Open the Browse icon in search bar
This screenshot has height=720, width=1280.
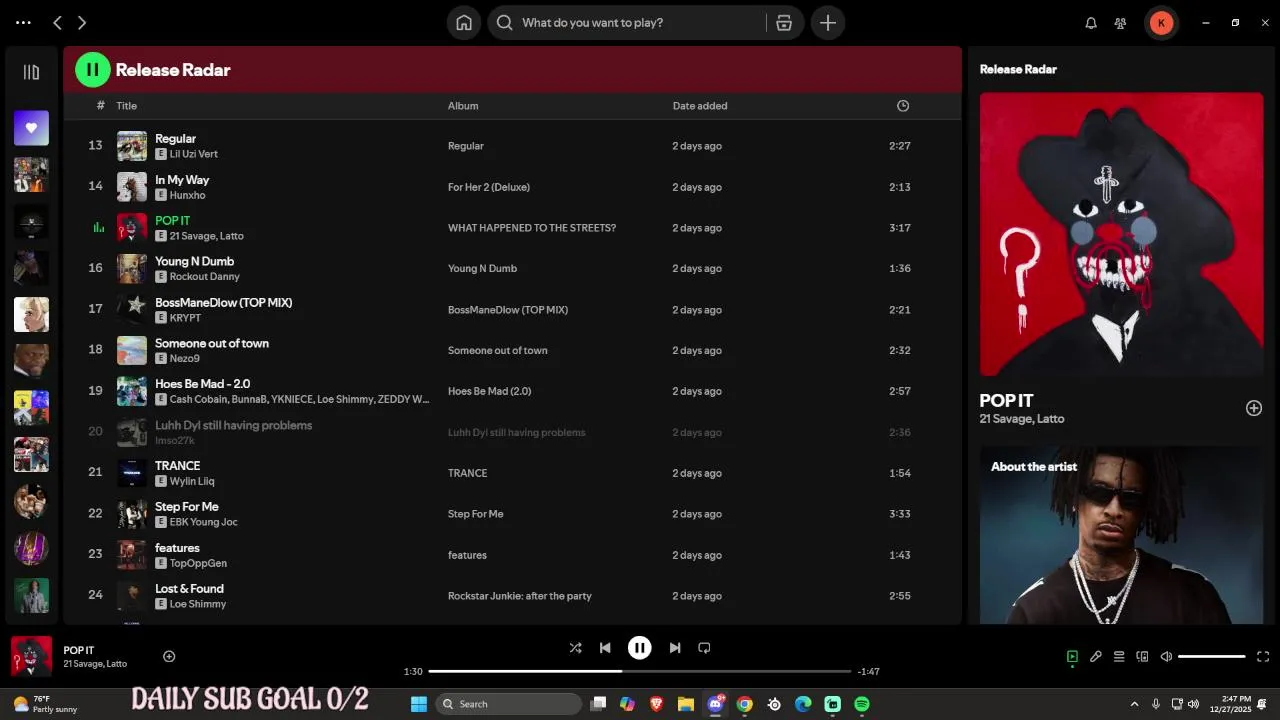(x=784, y=23)
